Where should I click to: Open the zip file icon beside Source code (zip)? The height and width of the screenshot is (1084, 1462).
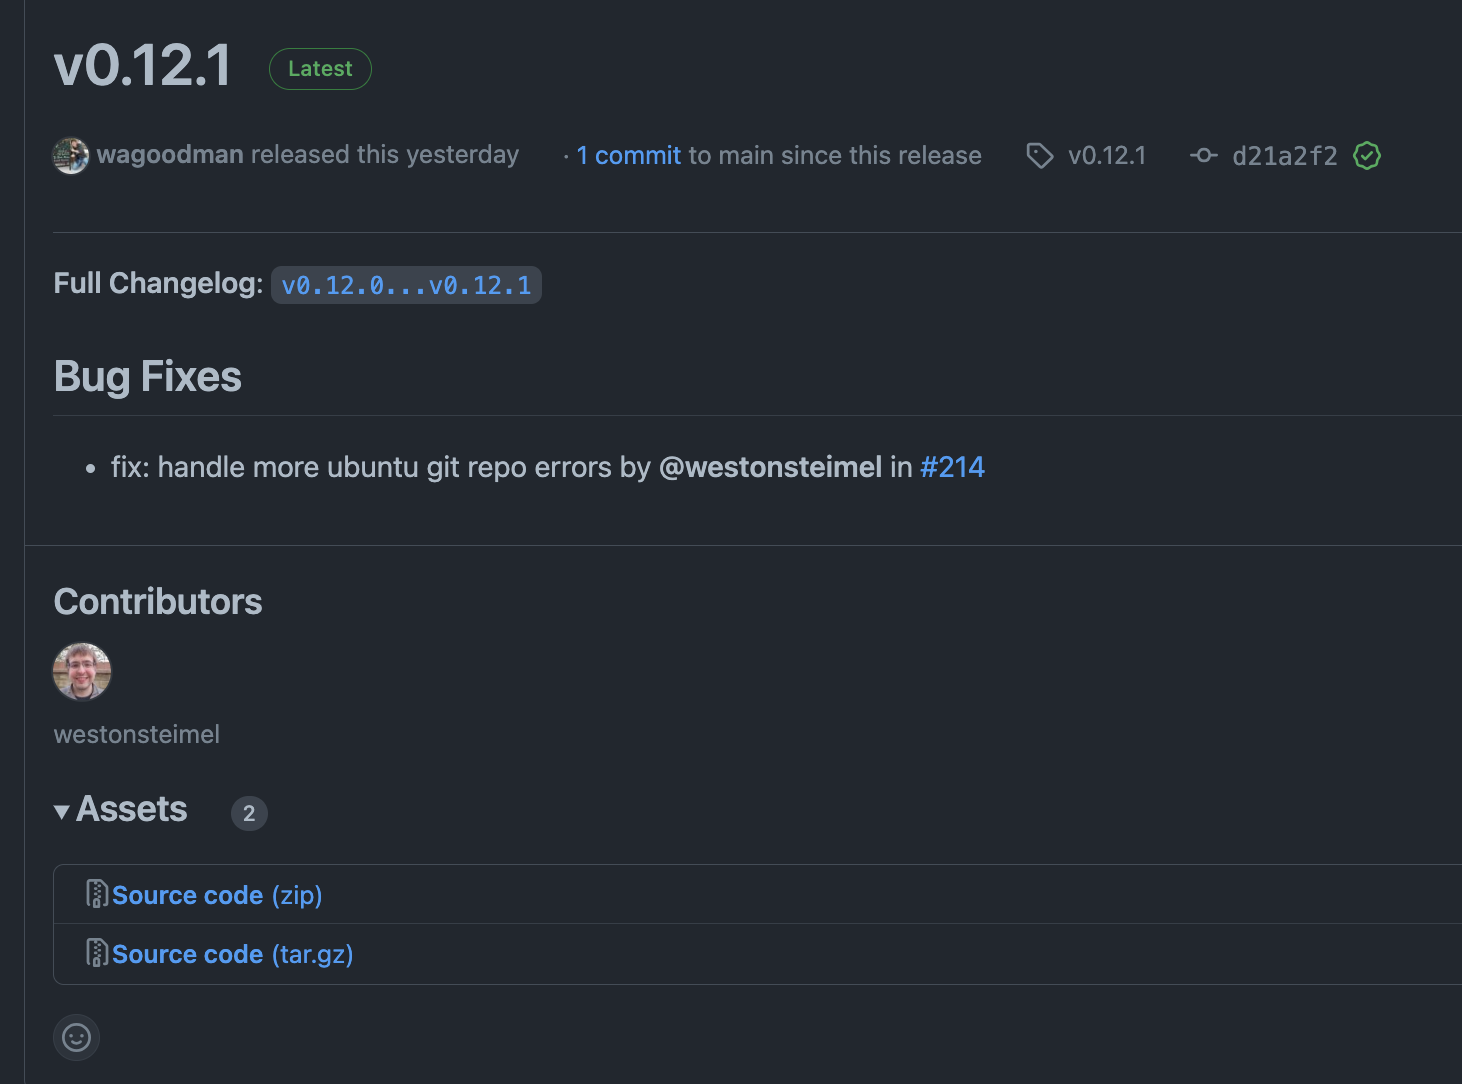coord(97,894)
